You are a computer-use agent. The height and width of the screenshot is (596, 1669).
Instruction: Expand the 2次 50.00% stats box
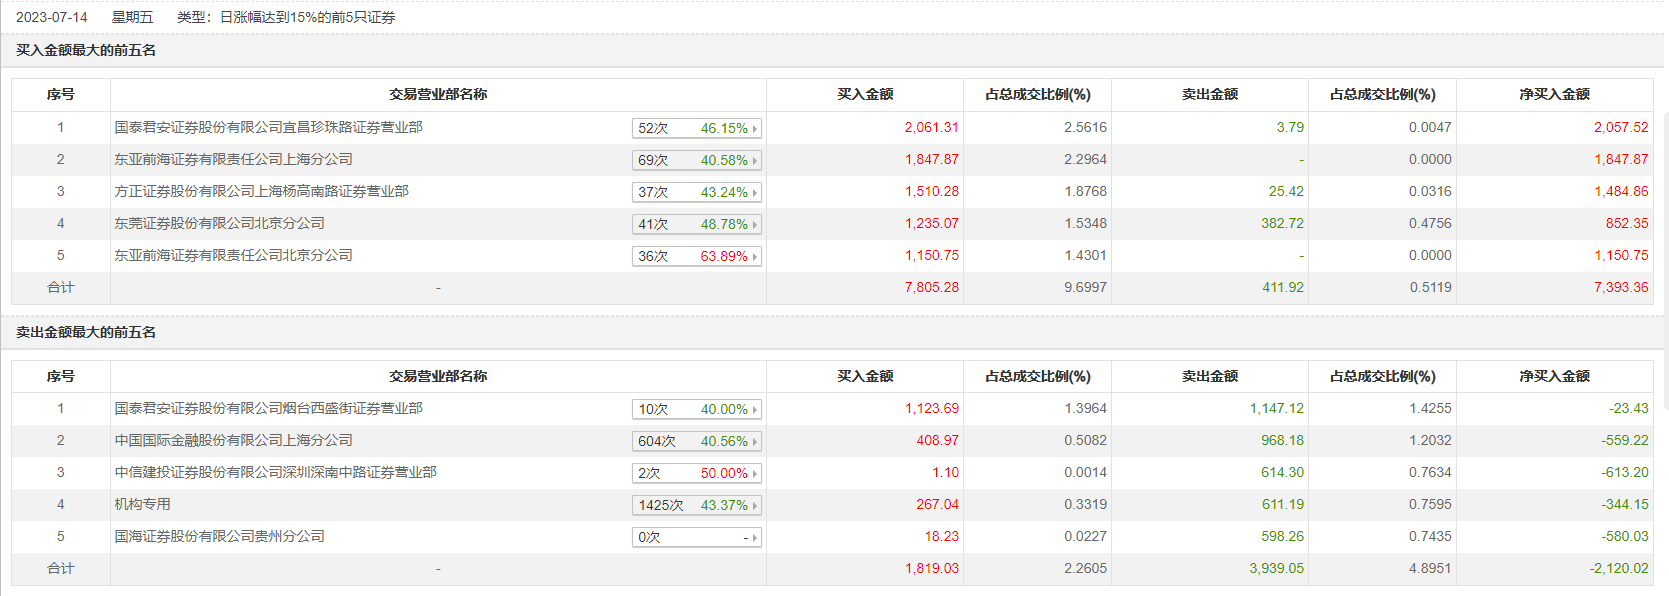tap(697, 473)
